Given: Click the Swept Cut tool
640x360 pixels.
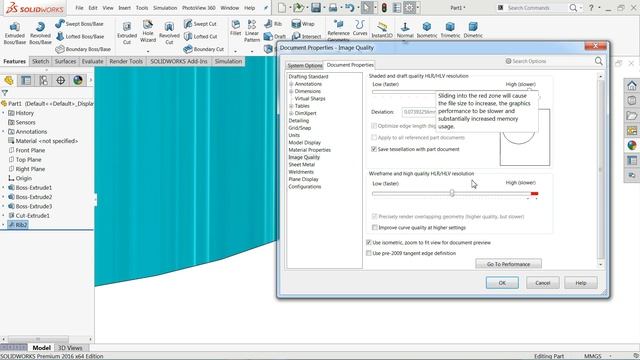Looking at the screenshot, I should point(200,24).
